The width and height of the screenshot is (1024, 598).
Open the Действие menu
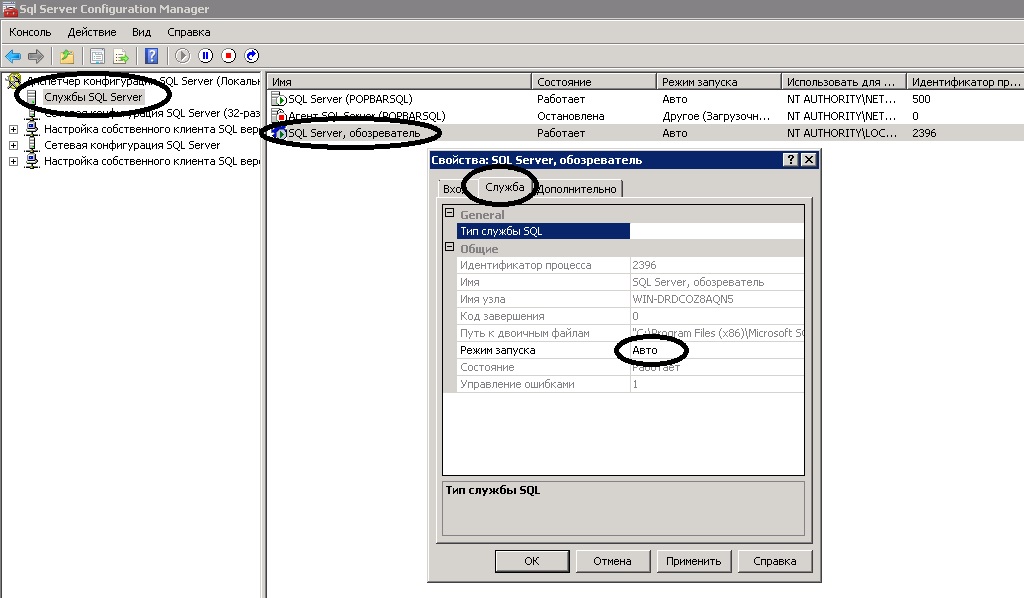pyautogui.click(x=92, y=32)
